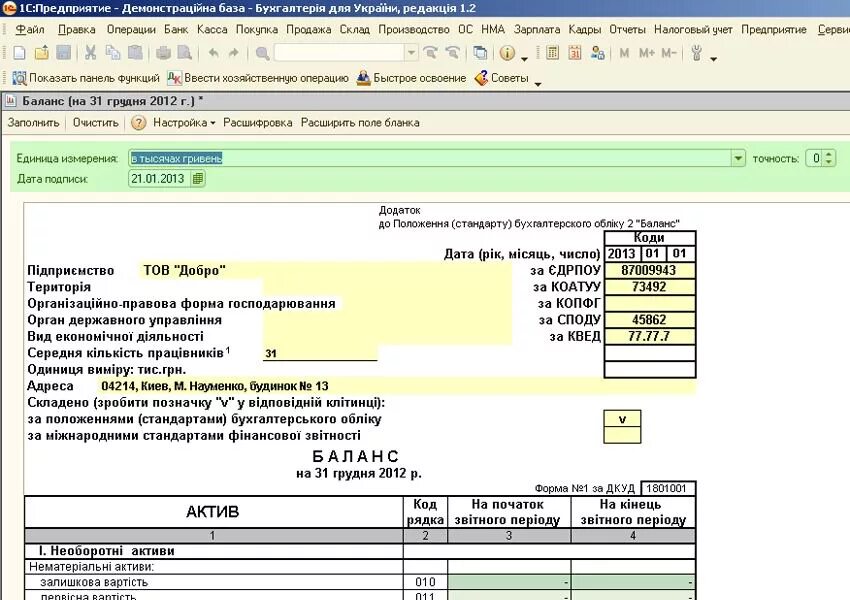Click the ЄДРПОУ code cell 87009943

(x=649, y=270)
